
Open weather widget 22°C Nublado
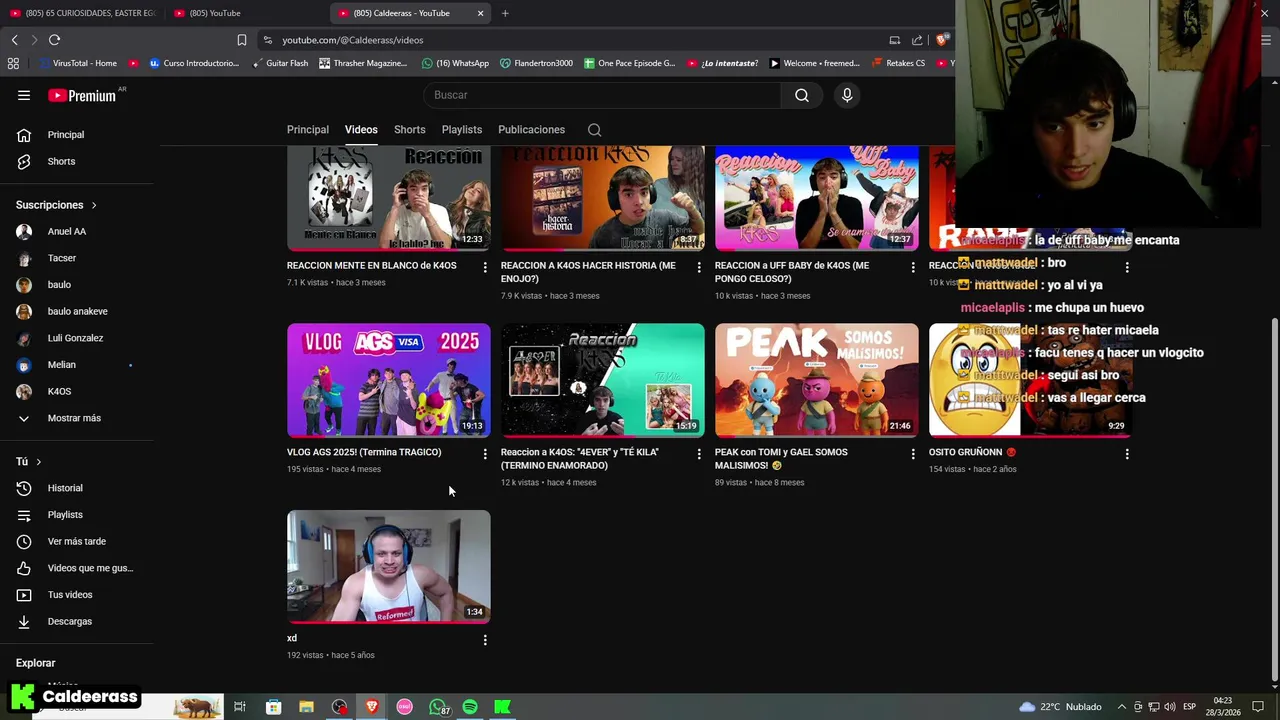coord(1060,707)
